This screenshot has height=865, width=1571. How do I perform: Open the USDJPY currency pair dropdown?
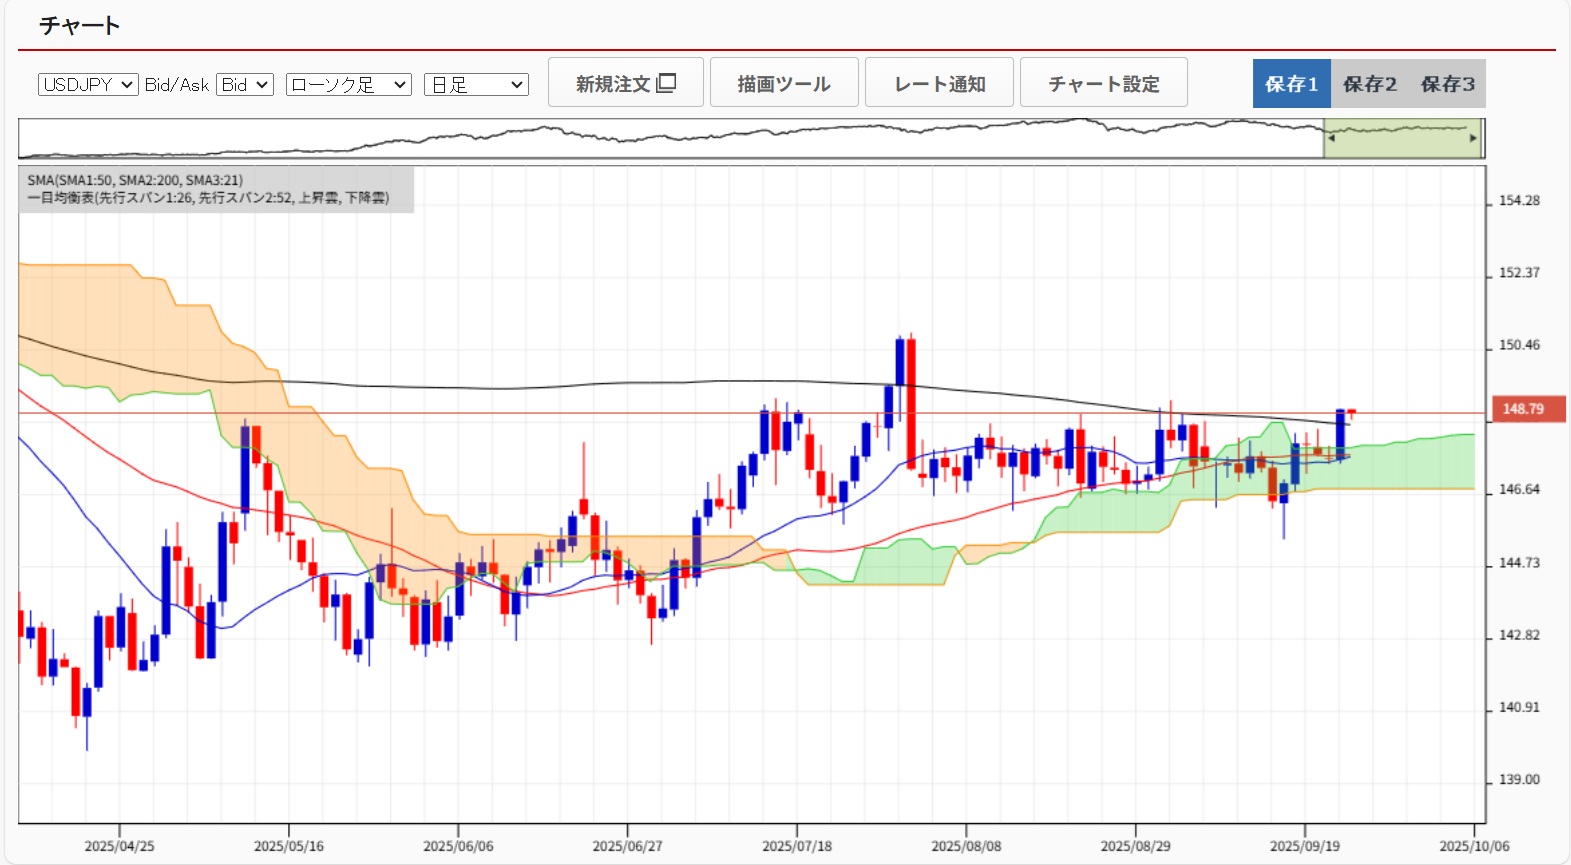88,85
